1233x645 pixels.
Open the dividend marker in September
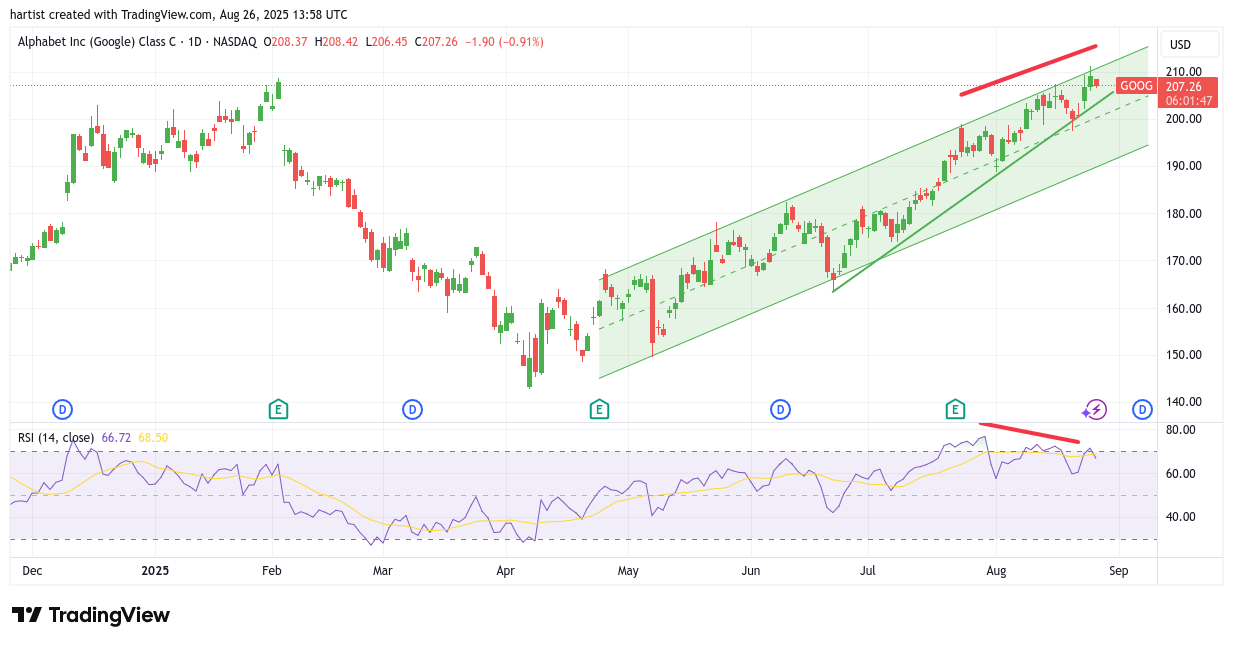(1142, 408)
